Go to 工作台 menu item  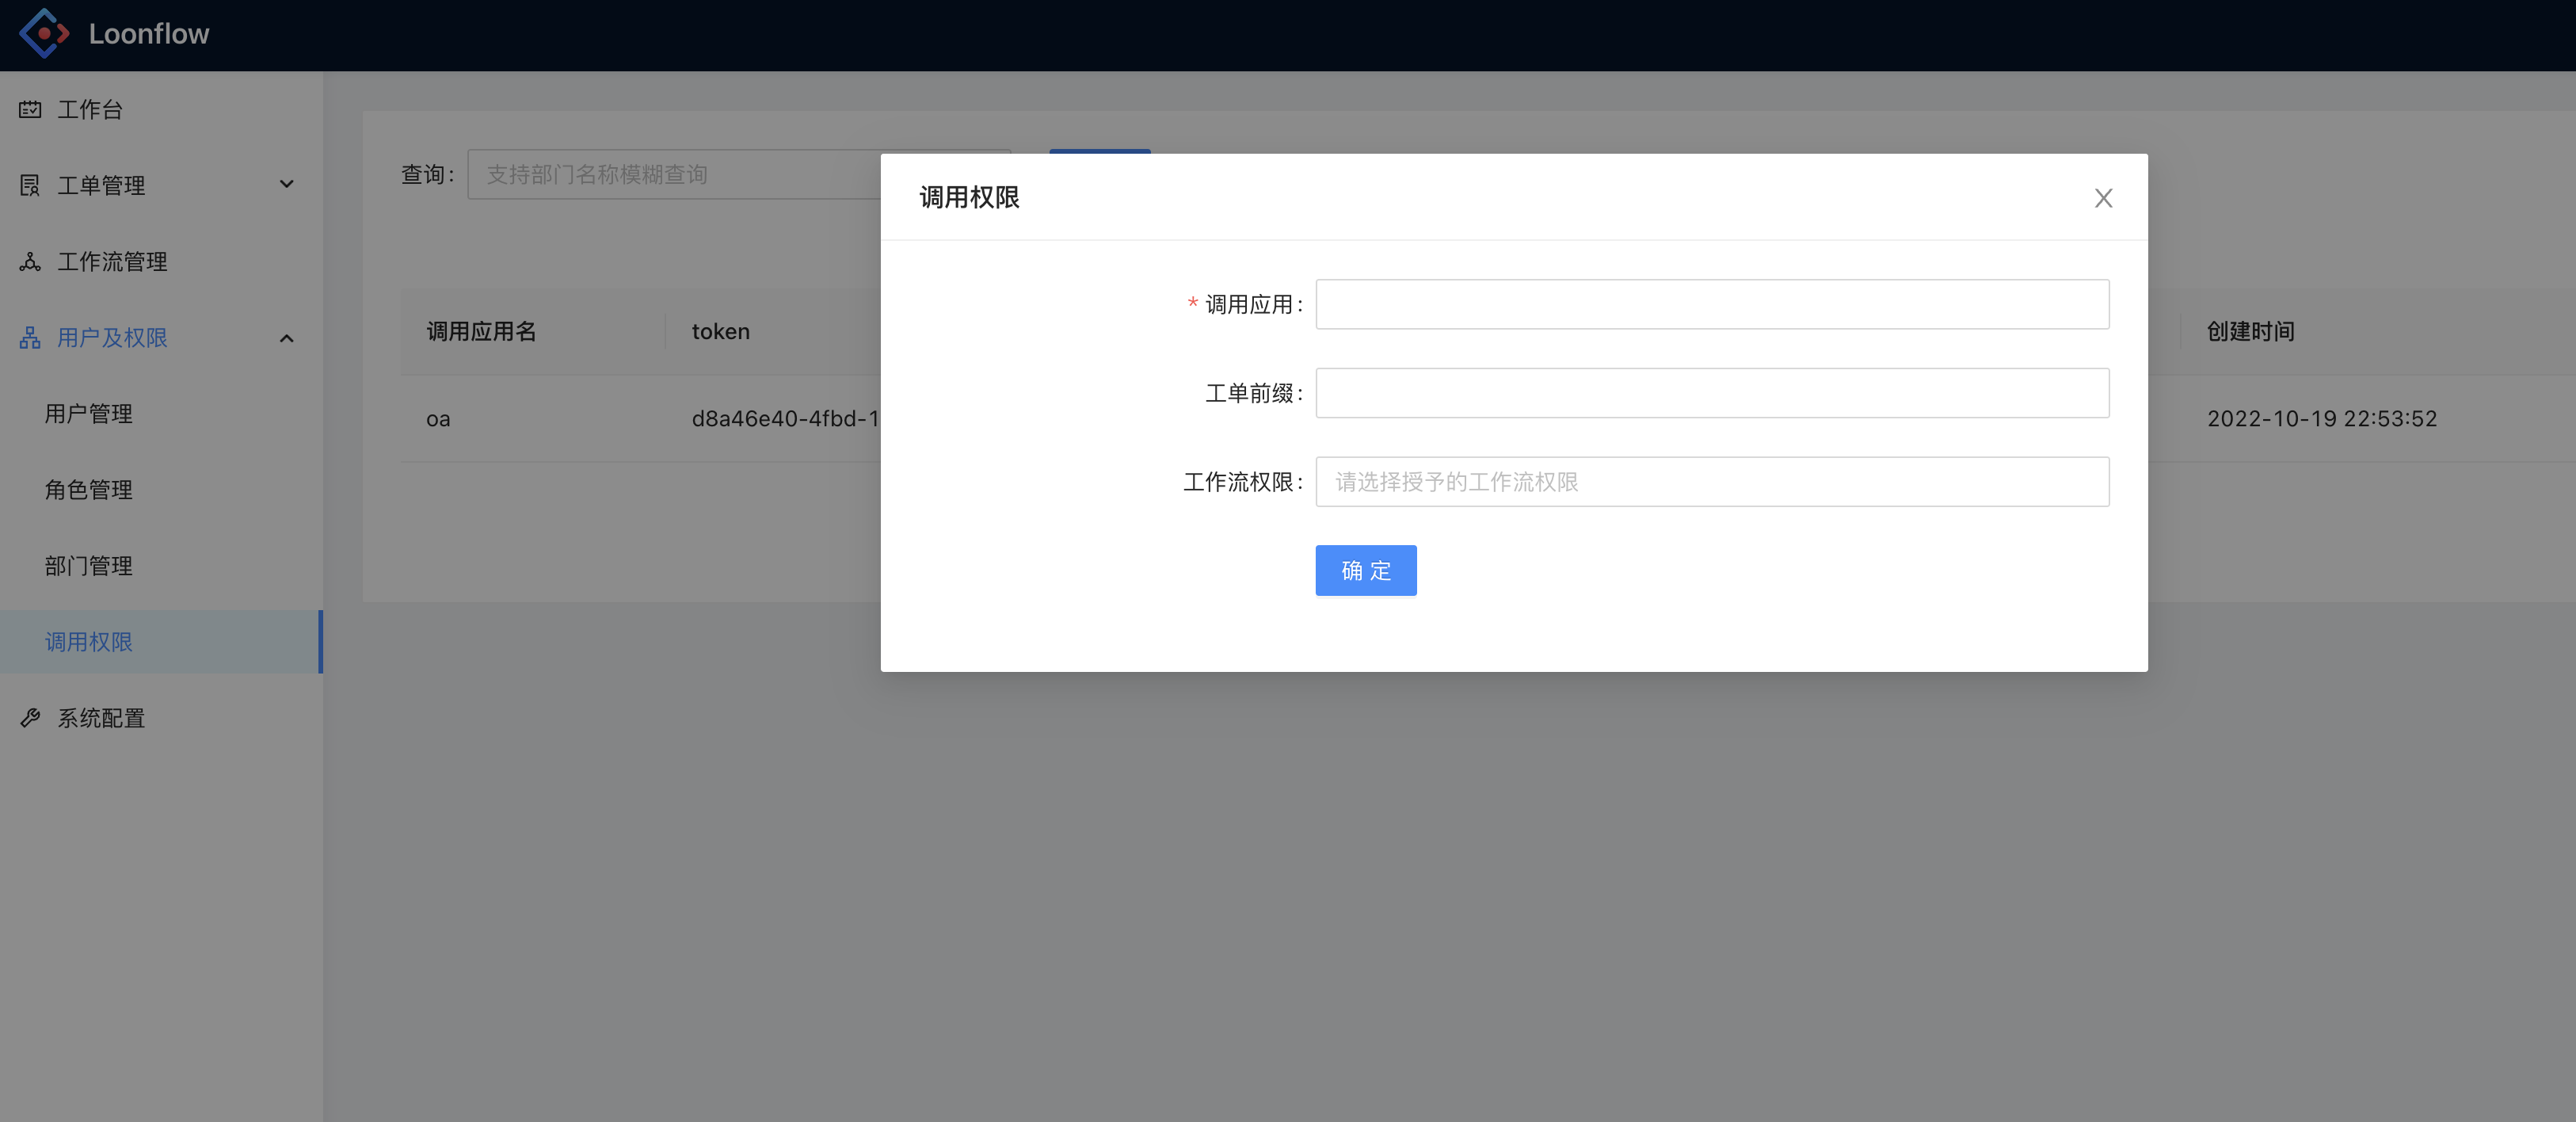pyautogui.click(x=161, y=109)
